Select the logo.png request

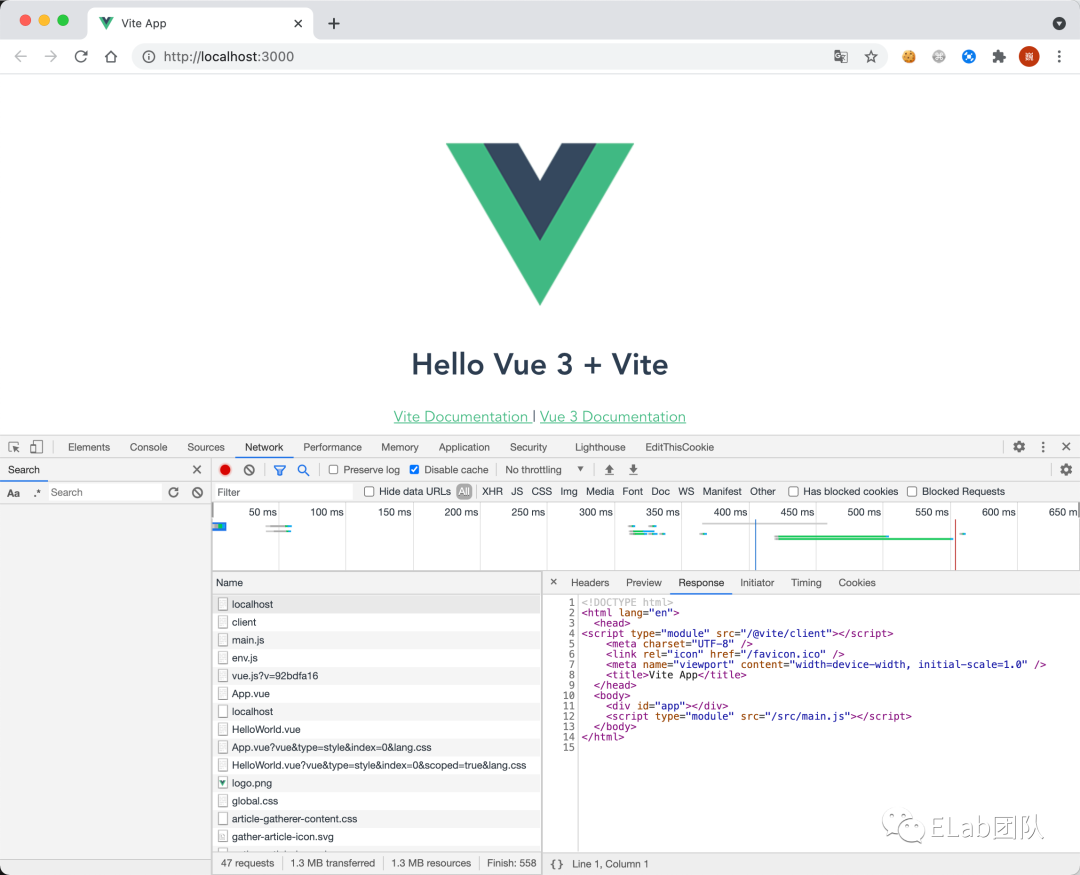377,783
